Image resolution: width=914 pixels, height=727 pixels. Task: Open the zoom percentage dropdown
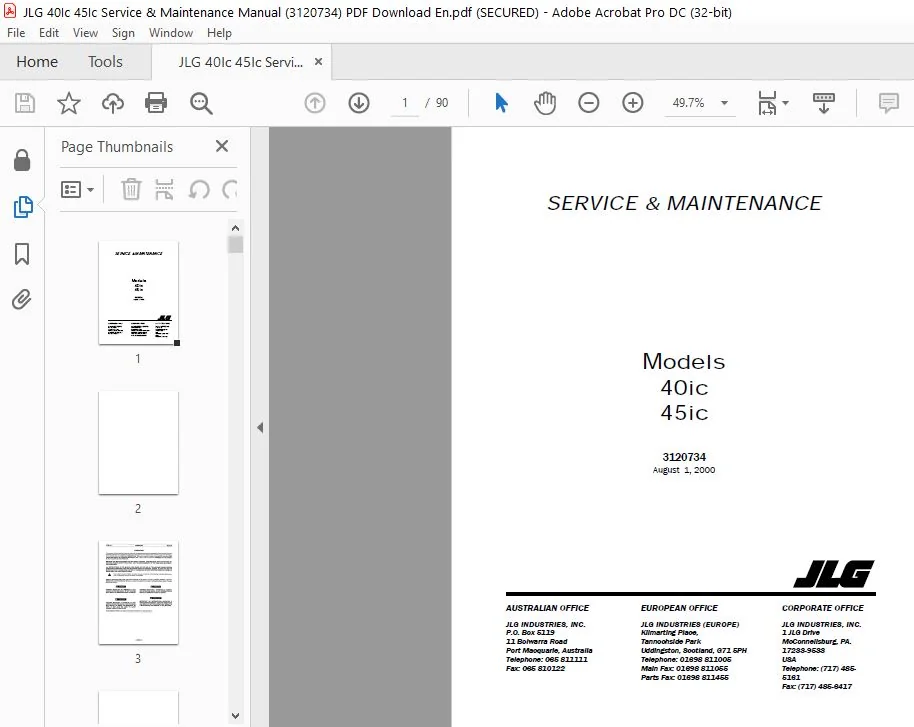[x=724, y=103]
